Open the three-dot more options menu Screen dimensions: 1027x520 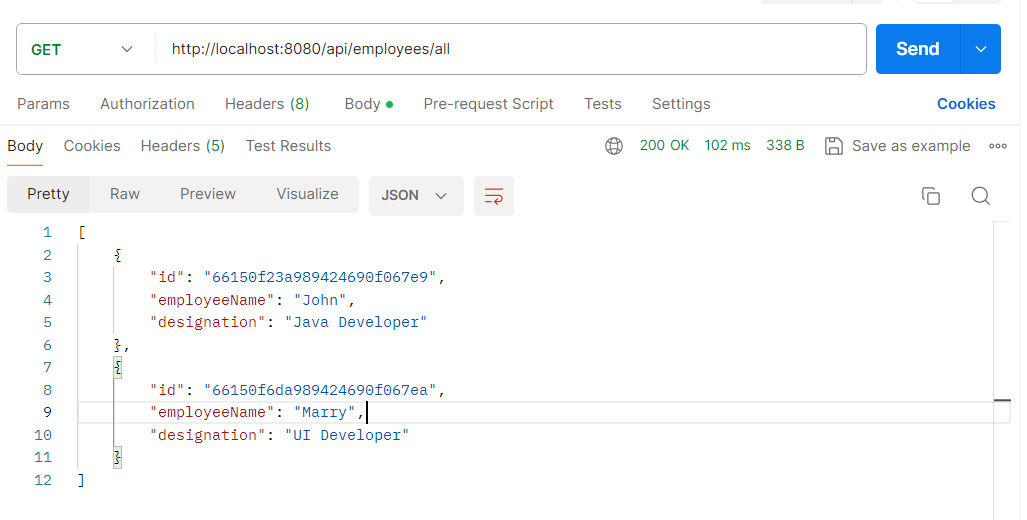[x=997, y=146]
